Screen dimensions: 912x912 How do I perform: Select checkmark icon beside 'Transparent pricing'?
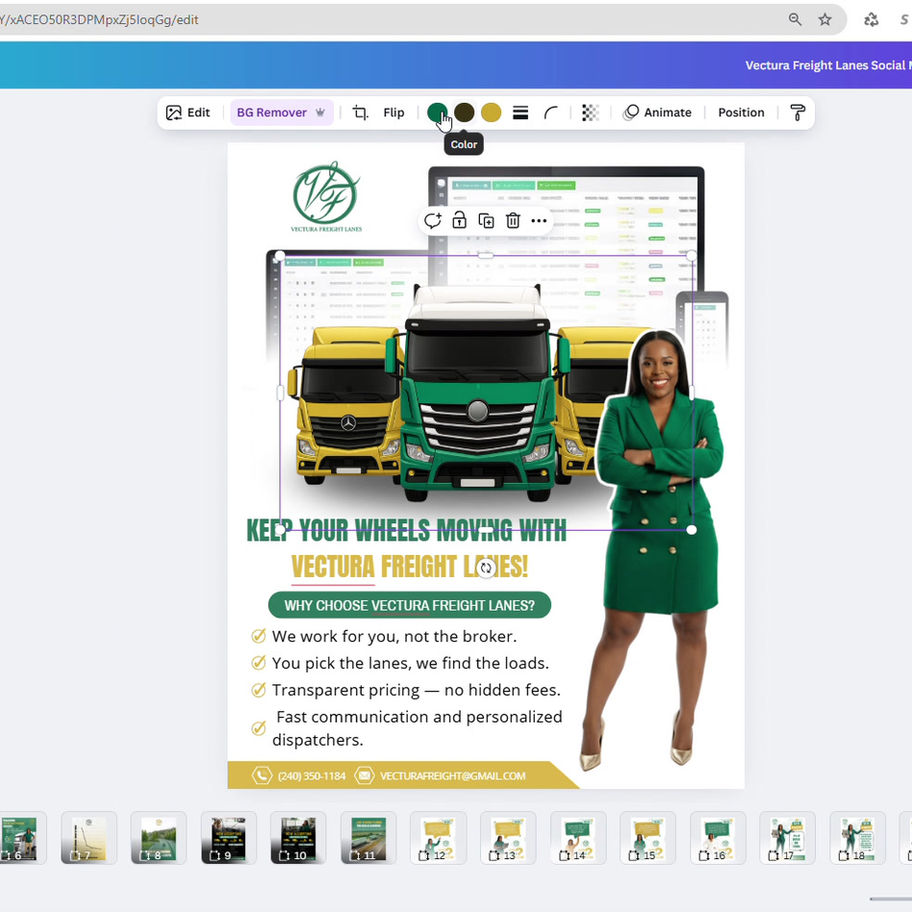tap(258, 690)
